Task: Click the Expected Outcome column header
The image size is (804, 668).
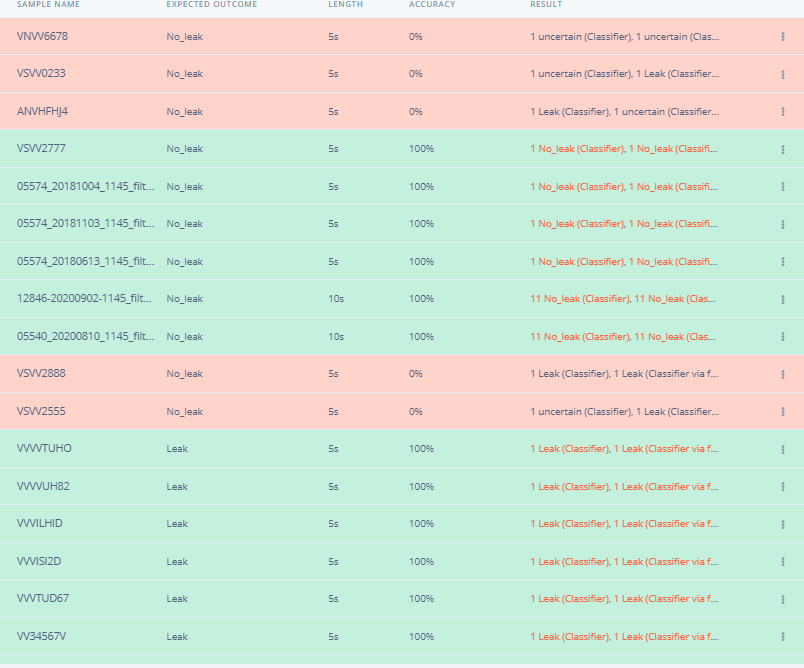Action: 211,5
